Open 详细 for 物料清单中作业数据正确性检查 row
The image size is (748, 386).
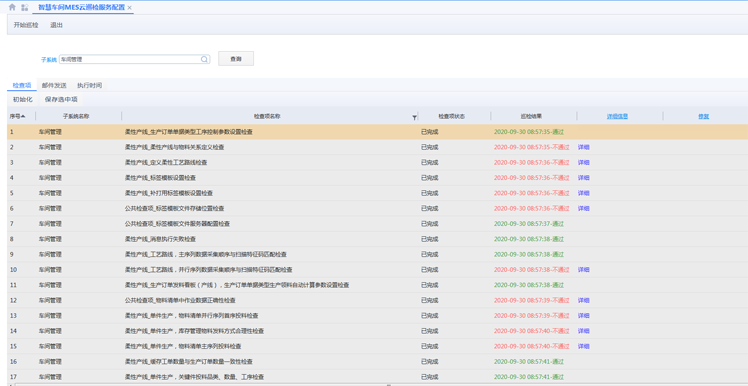pyautogui.click(x=583, y=300)
